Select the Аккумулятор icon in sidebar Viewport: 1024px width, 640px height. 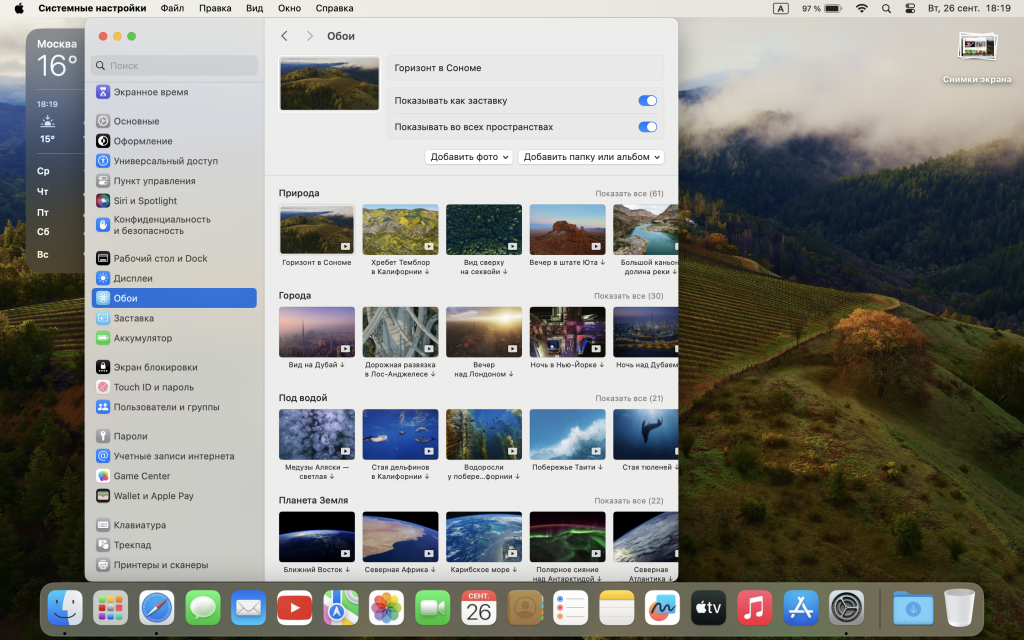(x=103, y=338)
